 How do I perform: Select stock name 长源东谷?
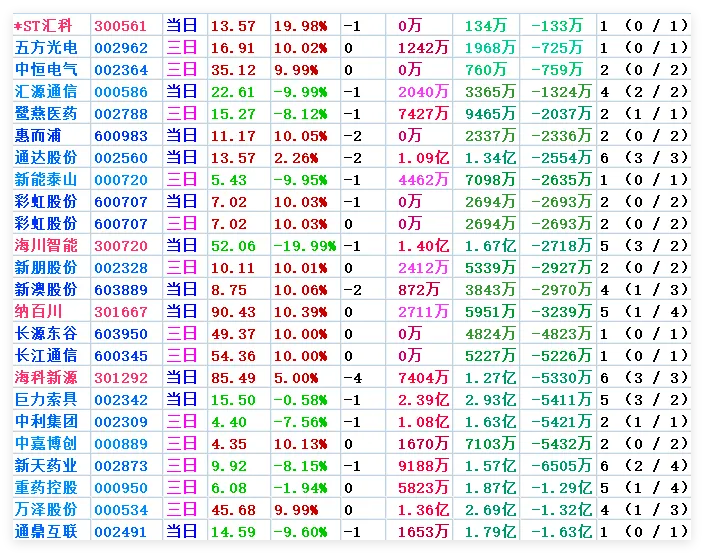46,334
